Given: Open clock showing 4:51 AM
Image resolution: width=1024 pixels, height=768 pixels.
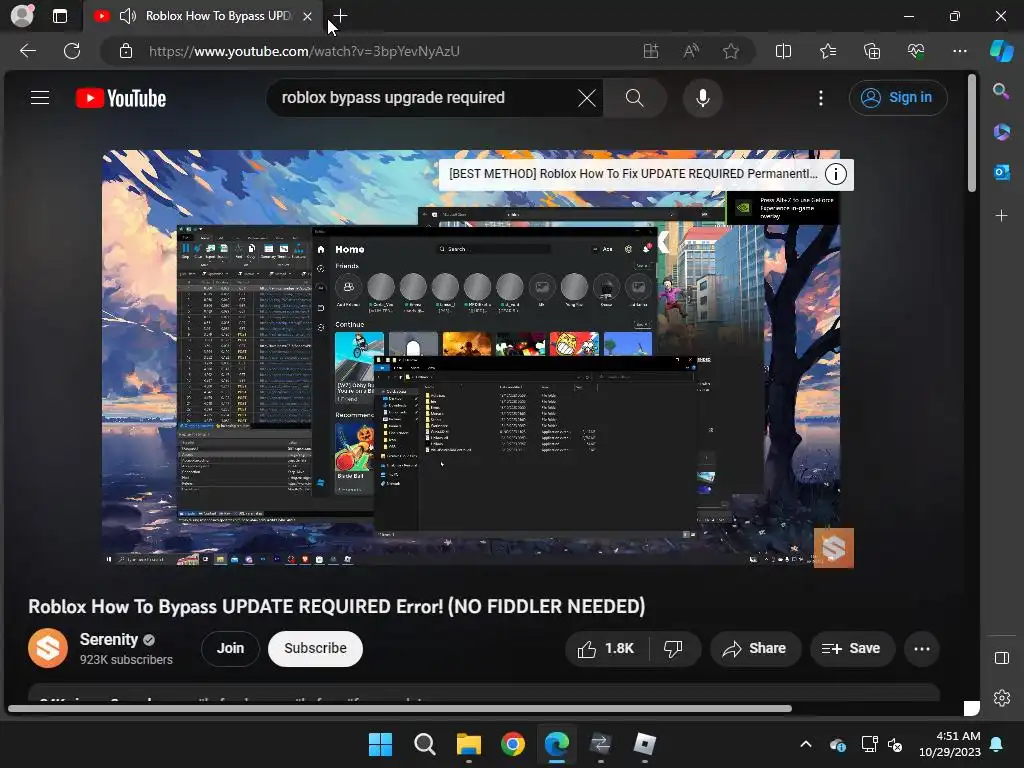Looking at the screenshot, I should (950, 744).
